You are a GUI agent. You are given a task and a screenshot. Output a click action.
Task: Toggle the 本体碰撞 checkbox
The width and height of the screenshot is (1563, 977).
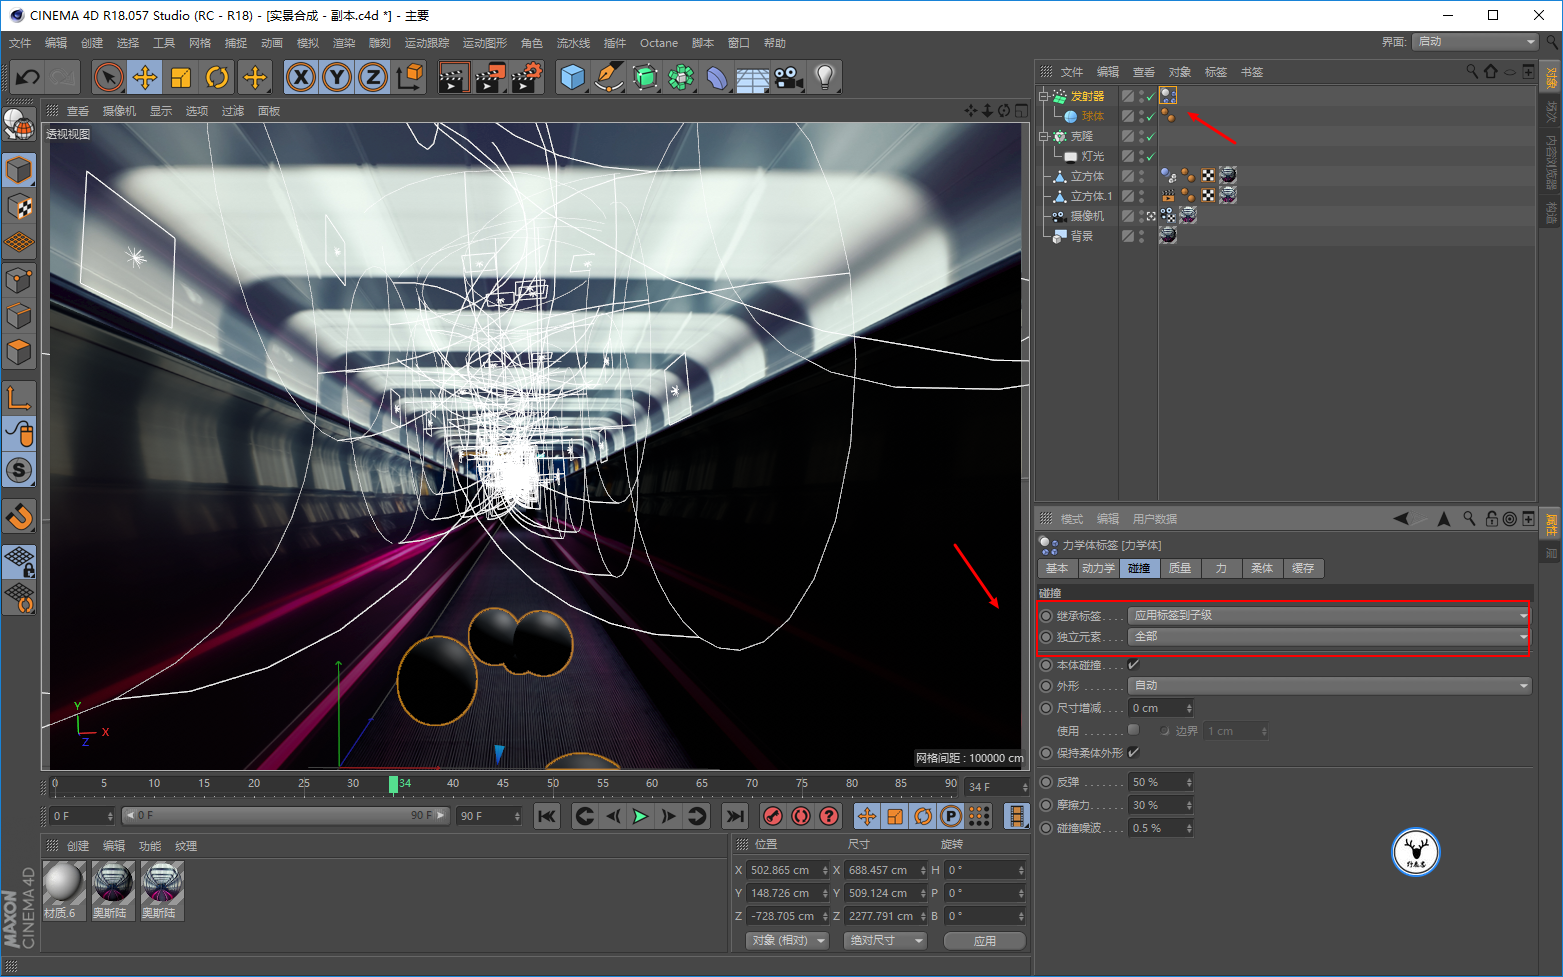[x=1134, y=665]
